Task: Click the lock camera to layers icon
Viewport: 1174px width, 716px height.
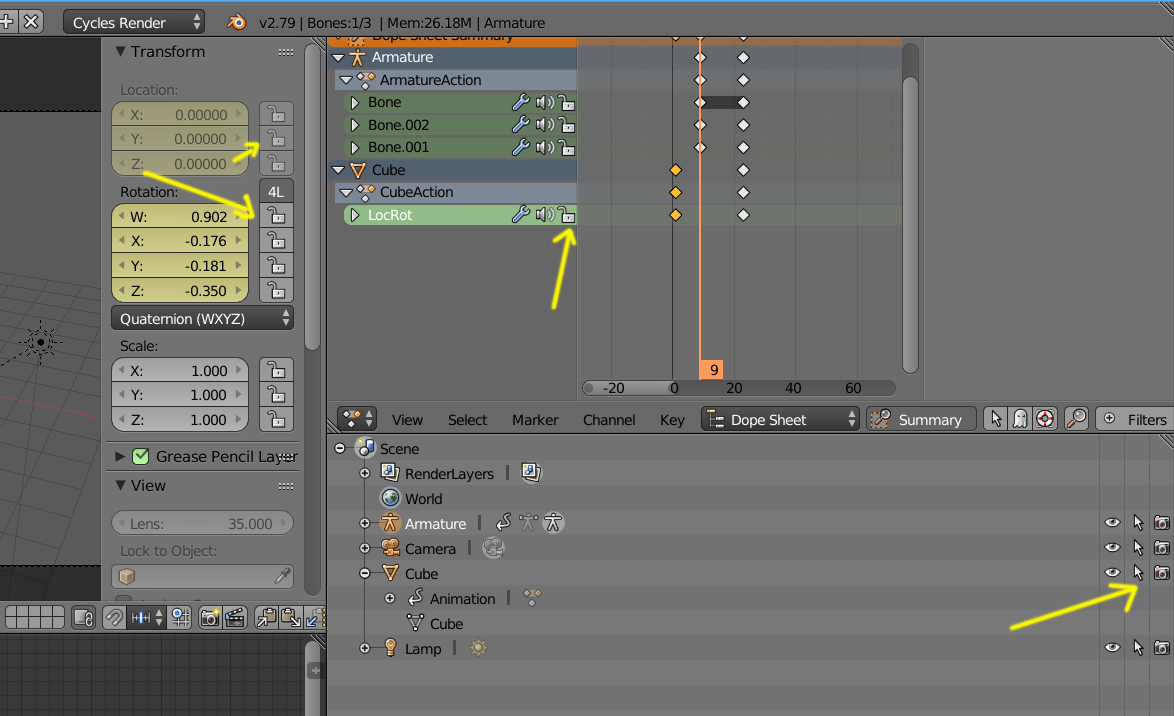Action: click(83, 617)
